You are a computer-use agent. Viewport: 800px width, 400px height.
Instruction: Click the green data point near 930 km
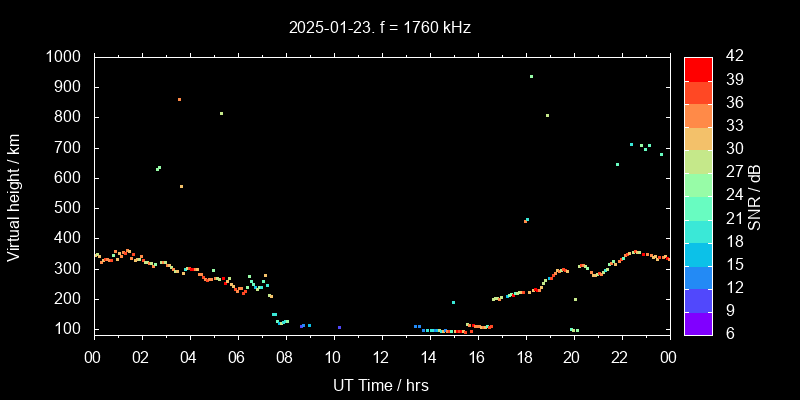[x=531, y=76]
